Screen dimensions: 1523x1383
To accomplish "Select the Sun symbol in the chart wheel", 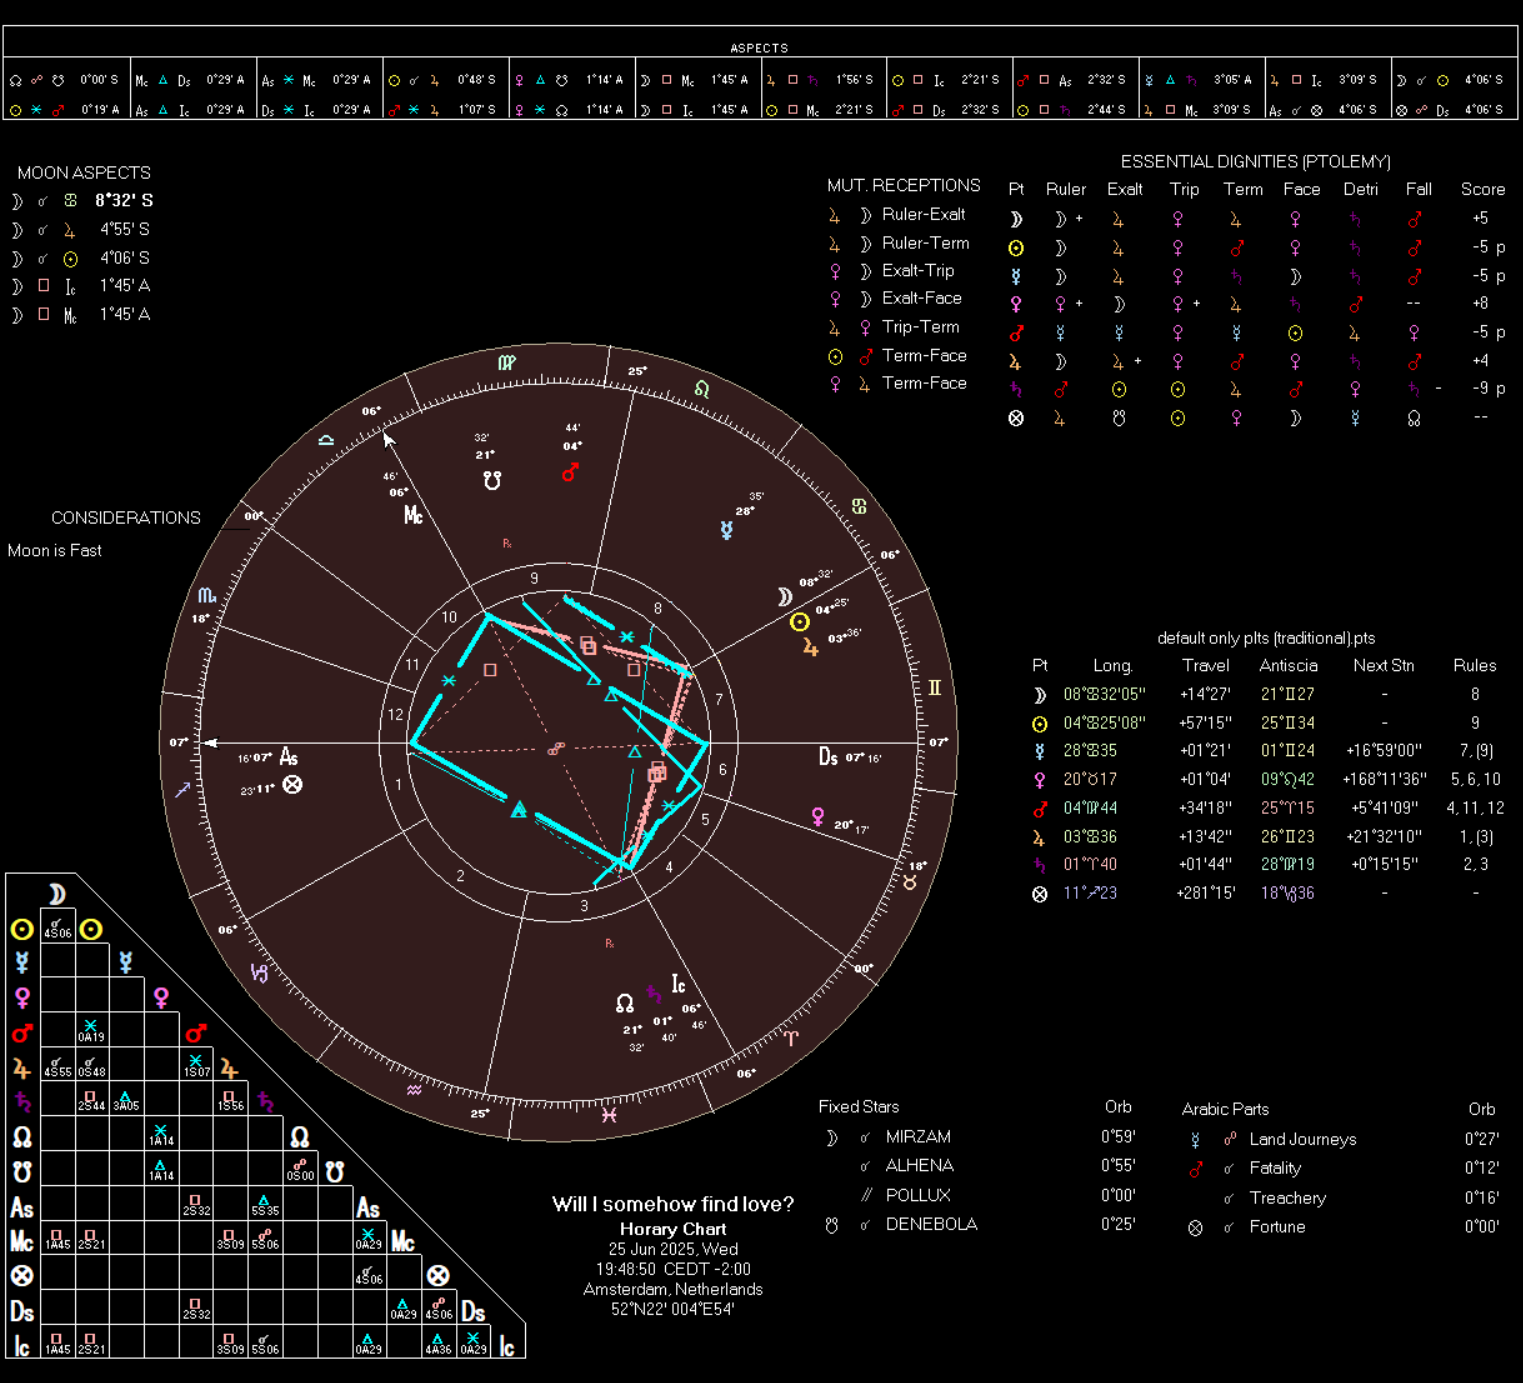I will [x=799, y=622].
